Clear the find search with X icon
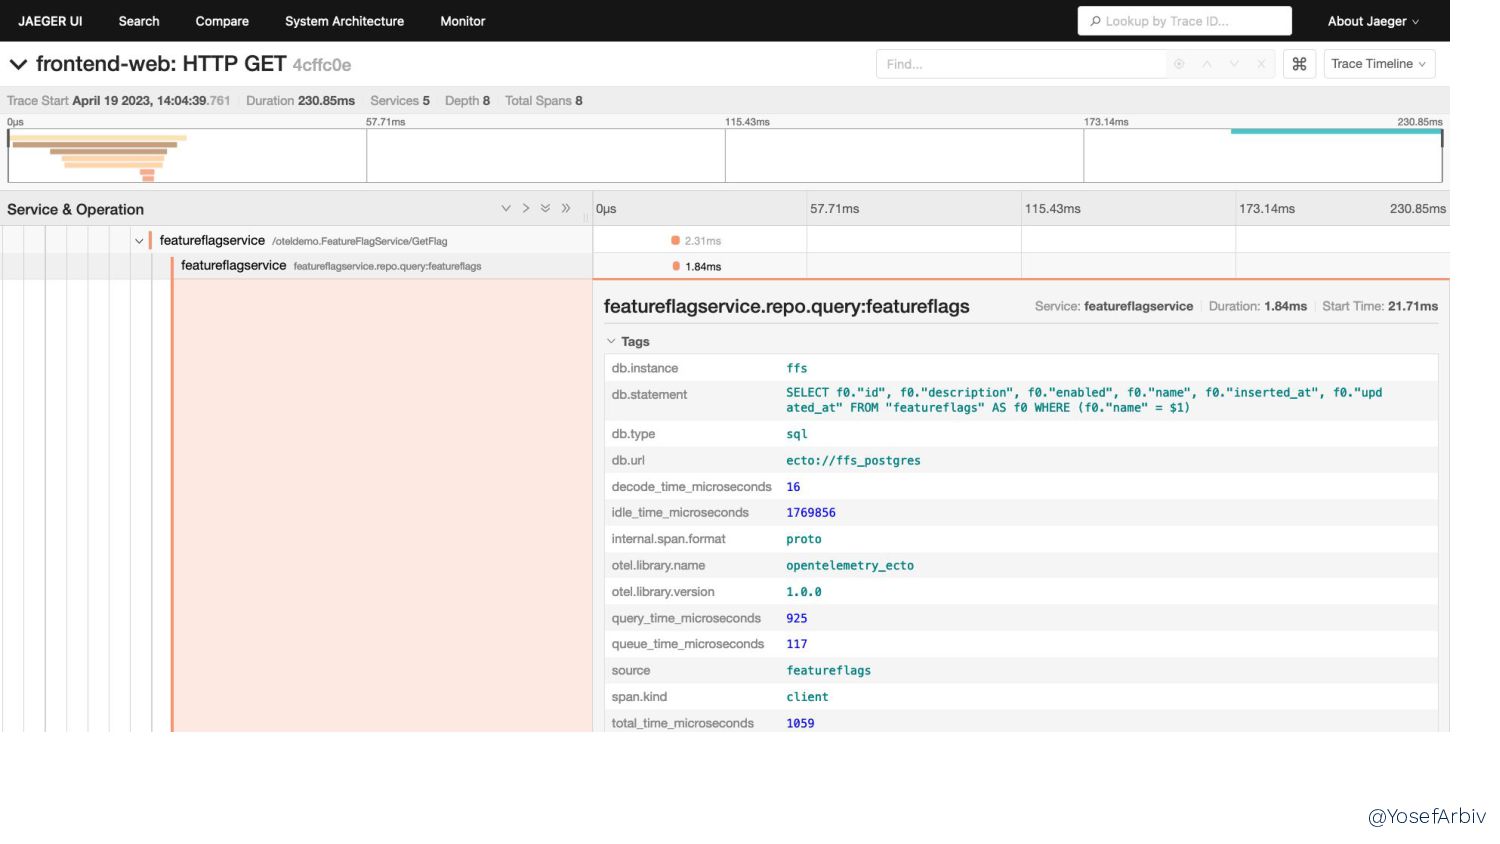The image size is (1500, 844). tap(1261, 64)
